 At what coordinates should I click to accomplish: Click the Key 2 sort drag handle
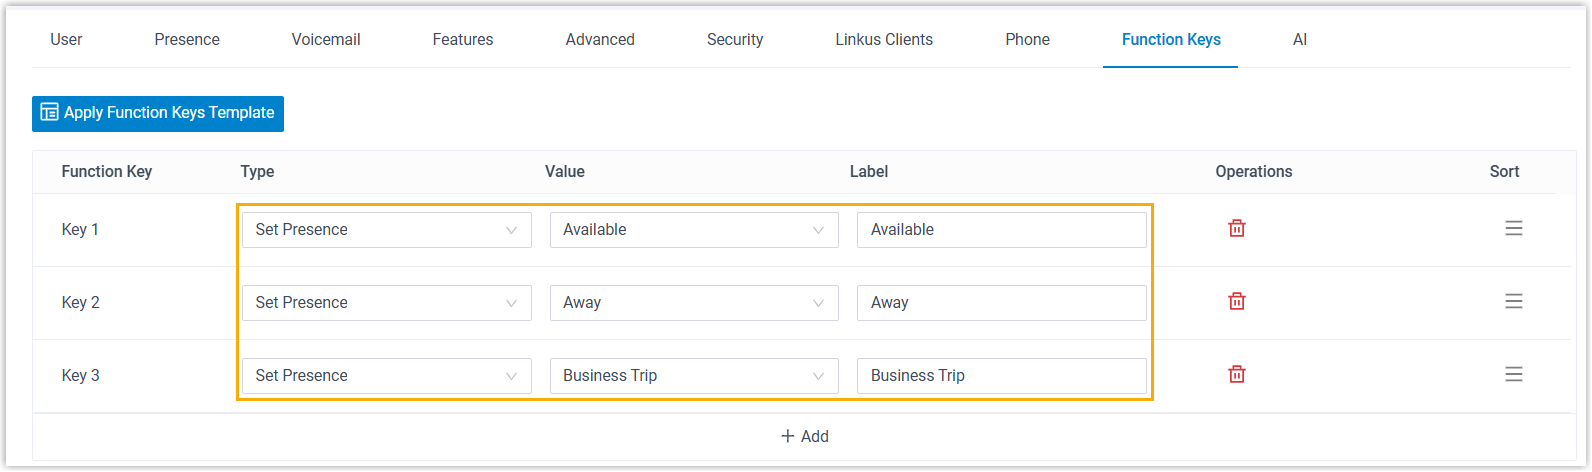1514,301
